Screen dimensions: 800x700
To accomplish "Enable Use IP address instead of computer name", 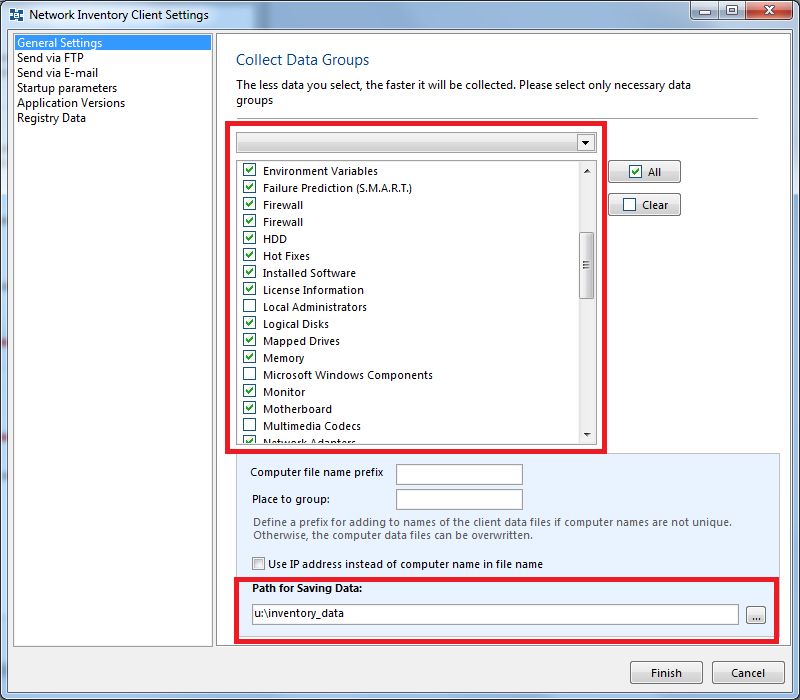I will click(x=258, y=563).
